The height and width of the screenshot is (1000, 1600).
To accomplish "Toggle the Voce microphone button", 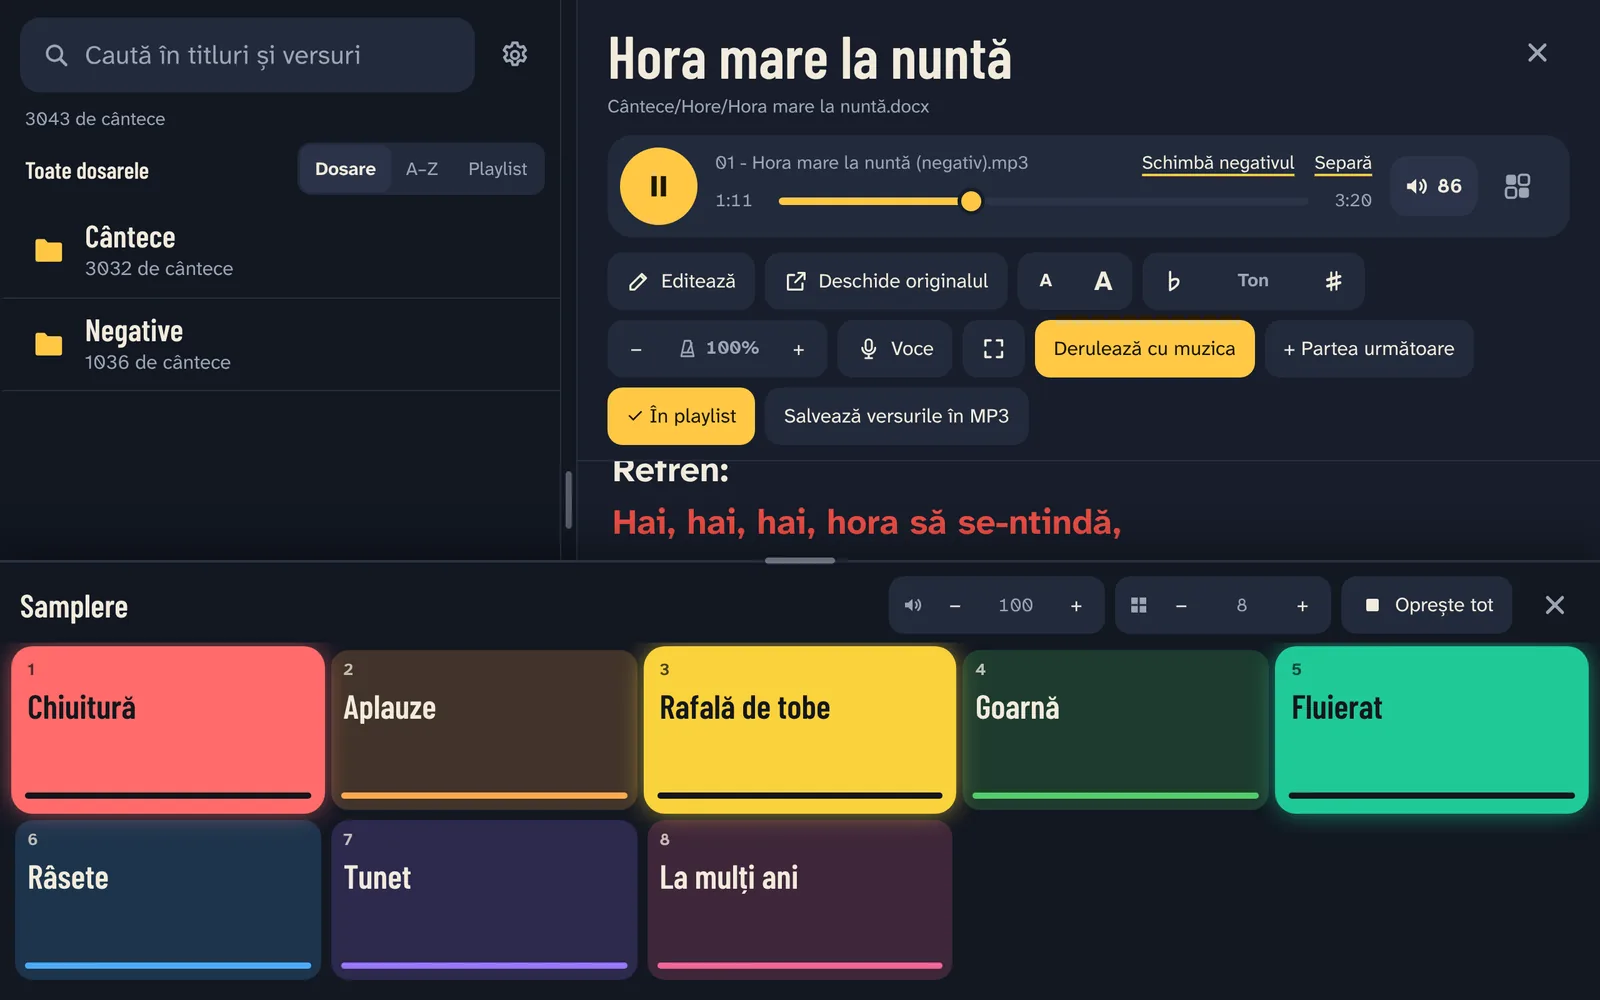I will point(896,349).
